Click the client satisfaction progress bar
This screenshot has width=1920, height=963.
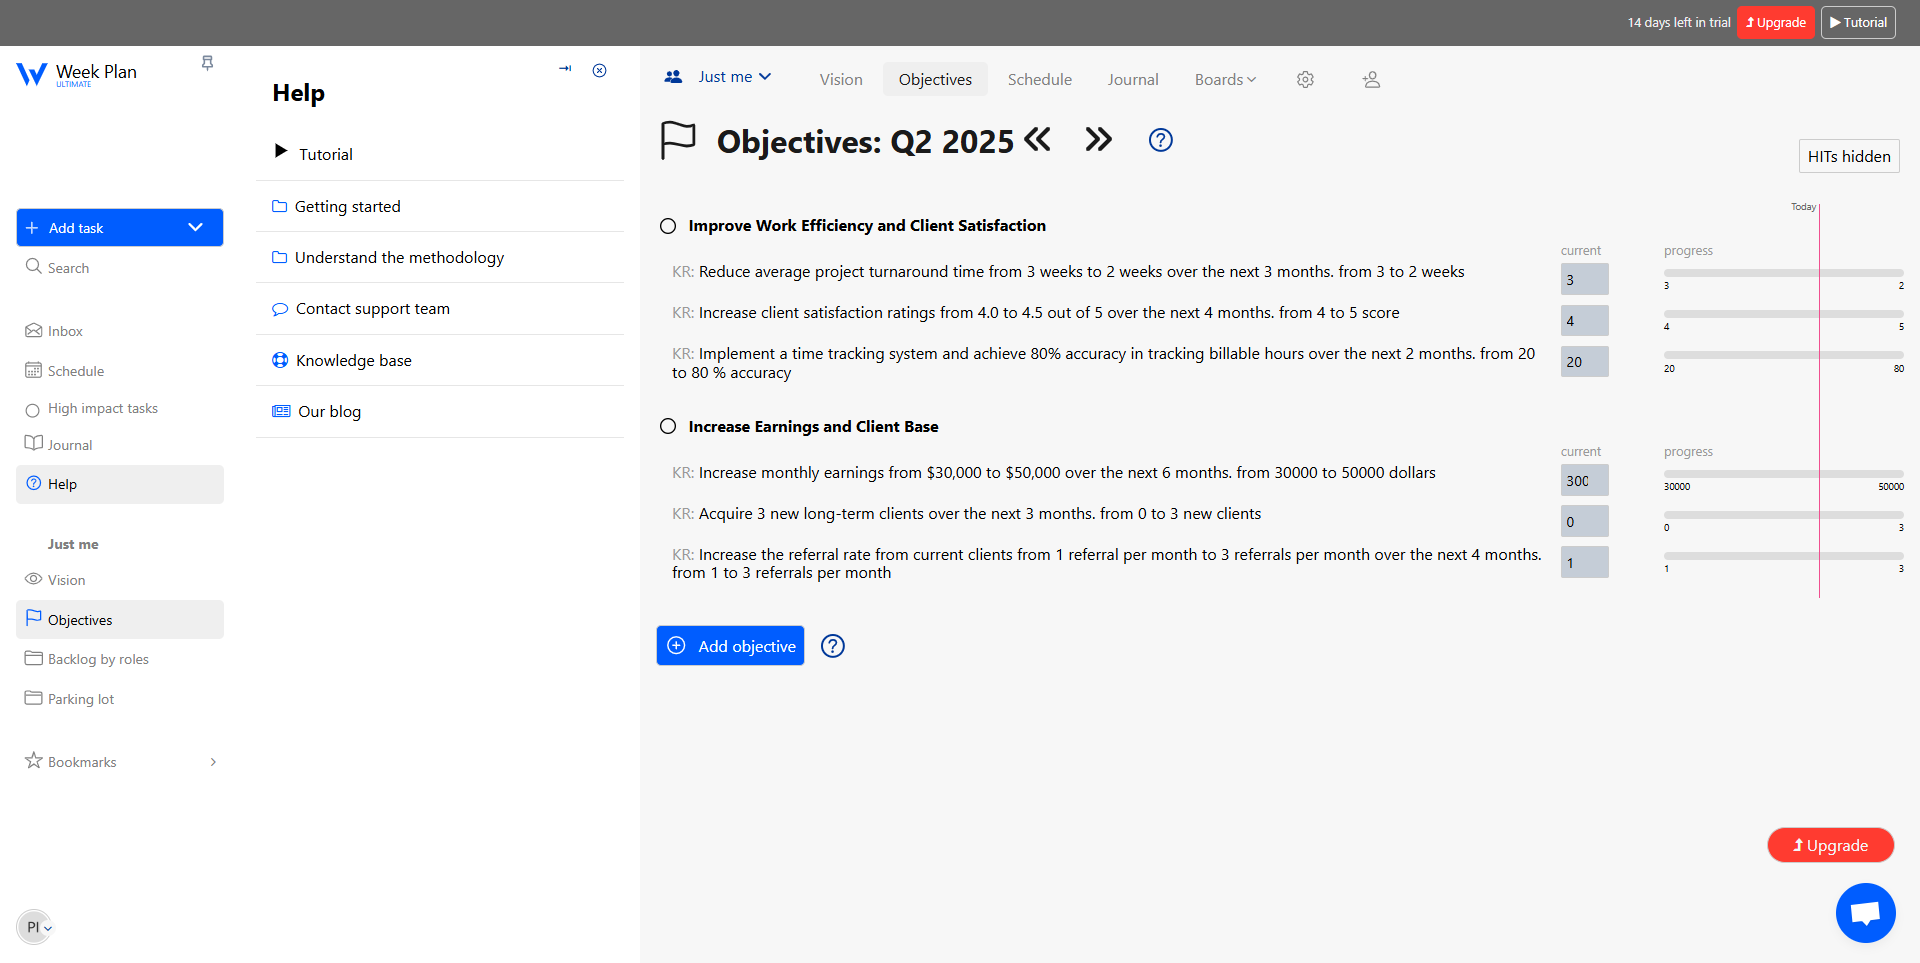(1783, 314)
